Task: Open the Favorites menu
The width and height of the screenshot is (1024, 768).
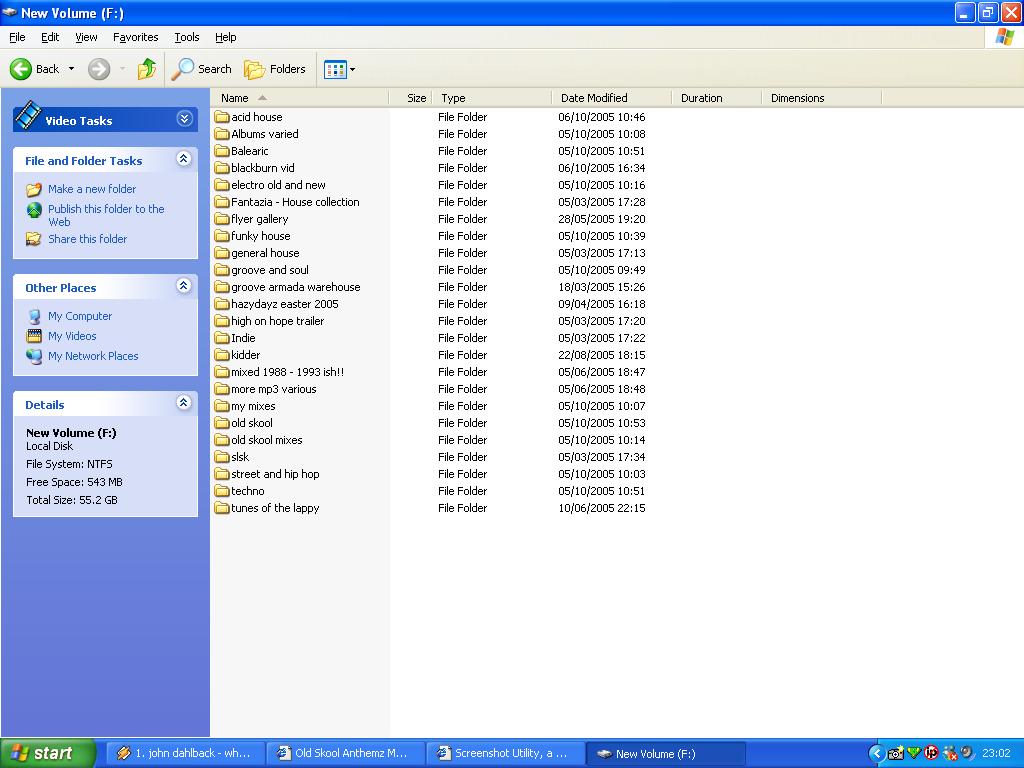Action: [x=135, y=37]
